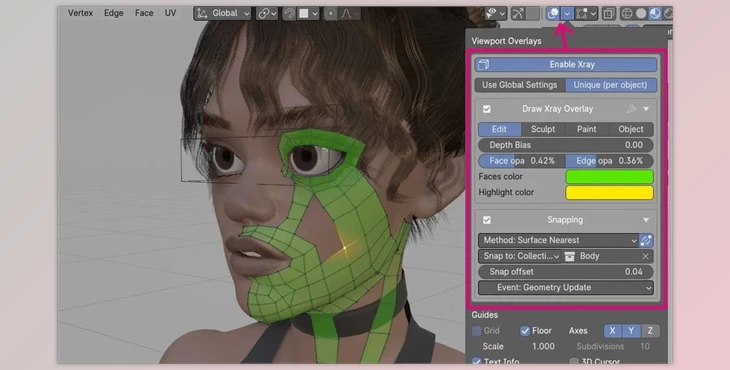Switch to the Paint tab
This screenshot has height=370, width=730.
[x=587, y=129]
